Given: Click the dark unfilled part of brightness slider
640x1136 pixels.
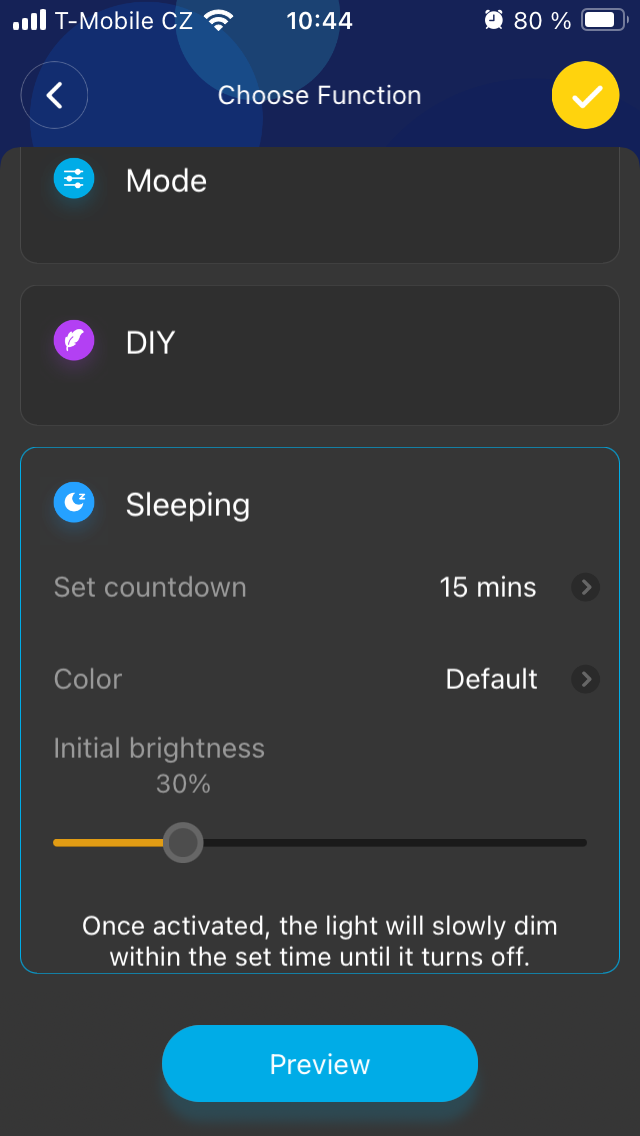Looking at the screenshot, I should 400,843.
